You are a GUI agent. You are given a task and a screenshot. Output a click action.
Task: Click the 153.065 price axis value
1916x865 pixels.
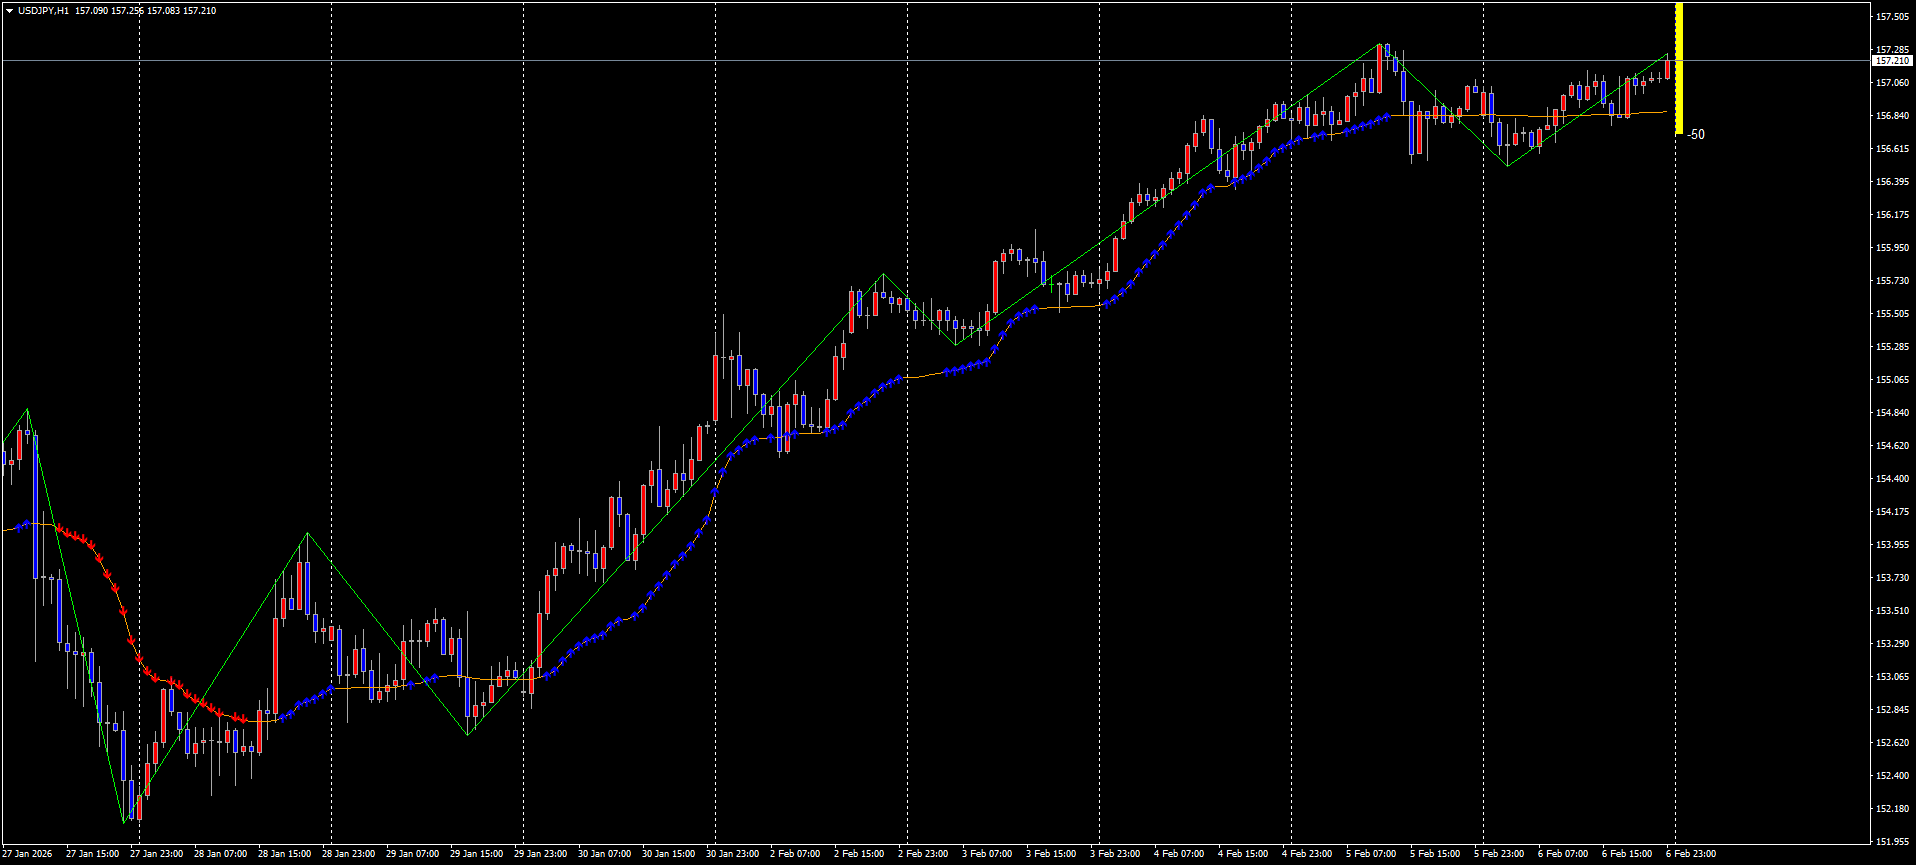point(1892,677)
